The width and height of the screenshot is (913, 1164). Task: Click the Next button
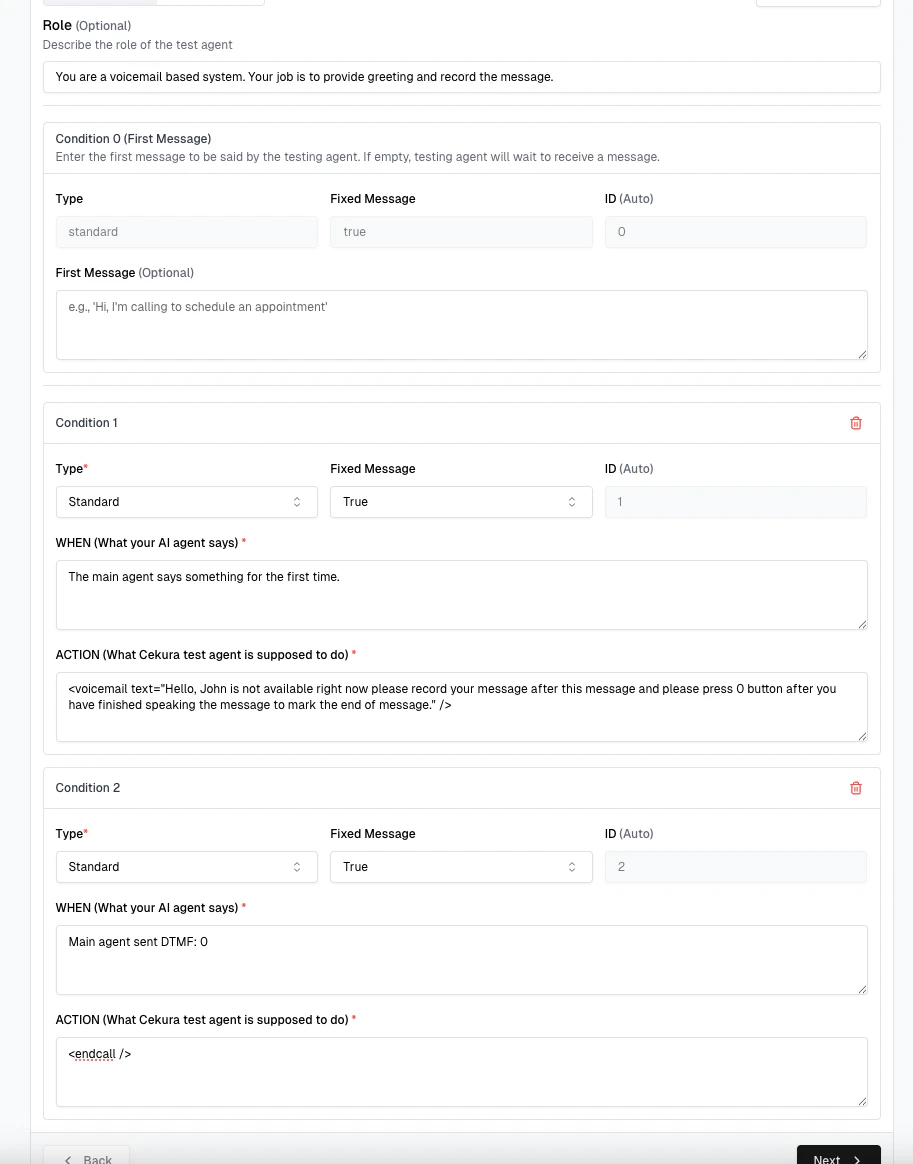coord(838,1157)
